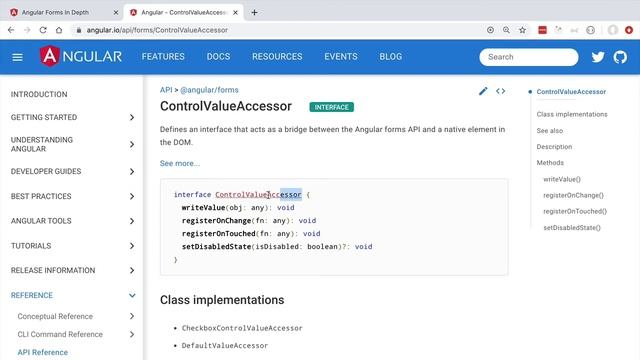Click the zoom magnifier icon in address bar
The width and height of the screenshot is (640, 360).
click(506, 30)
